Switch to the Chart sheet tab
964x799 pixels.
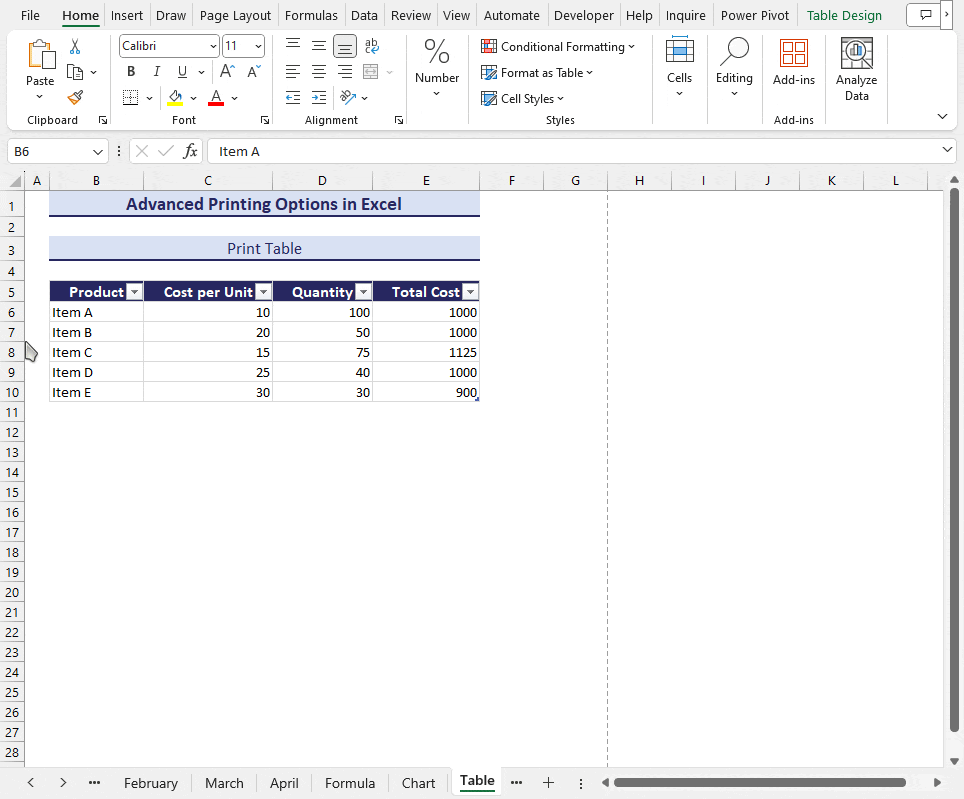pos(418,783)
